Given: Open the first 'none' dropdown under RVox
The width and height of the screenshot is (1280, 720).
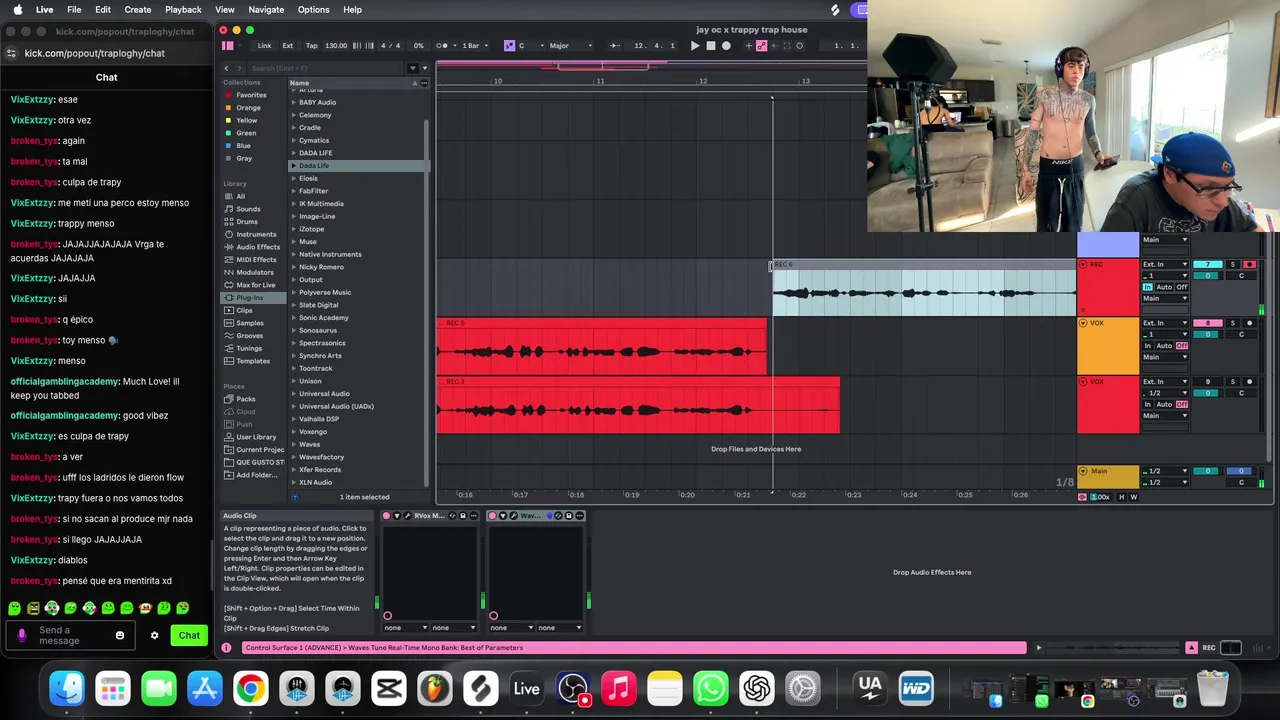Looking at the screenshot, I should tap(405, 628).
